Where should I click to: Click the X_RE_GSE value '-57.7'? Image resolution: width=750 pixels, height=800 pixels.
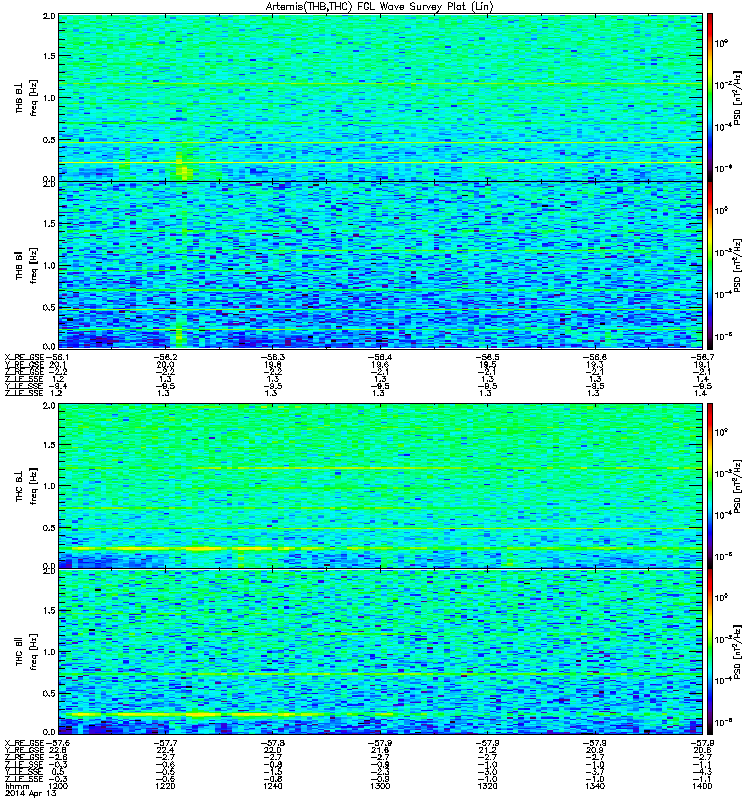pos(165,743)
